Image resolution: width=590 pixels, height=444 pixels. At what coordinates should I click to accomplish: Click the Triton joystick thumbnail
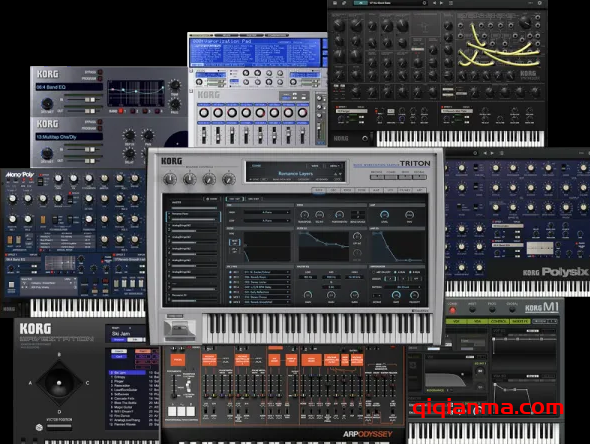click(180, 330)
